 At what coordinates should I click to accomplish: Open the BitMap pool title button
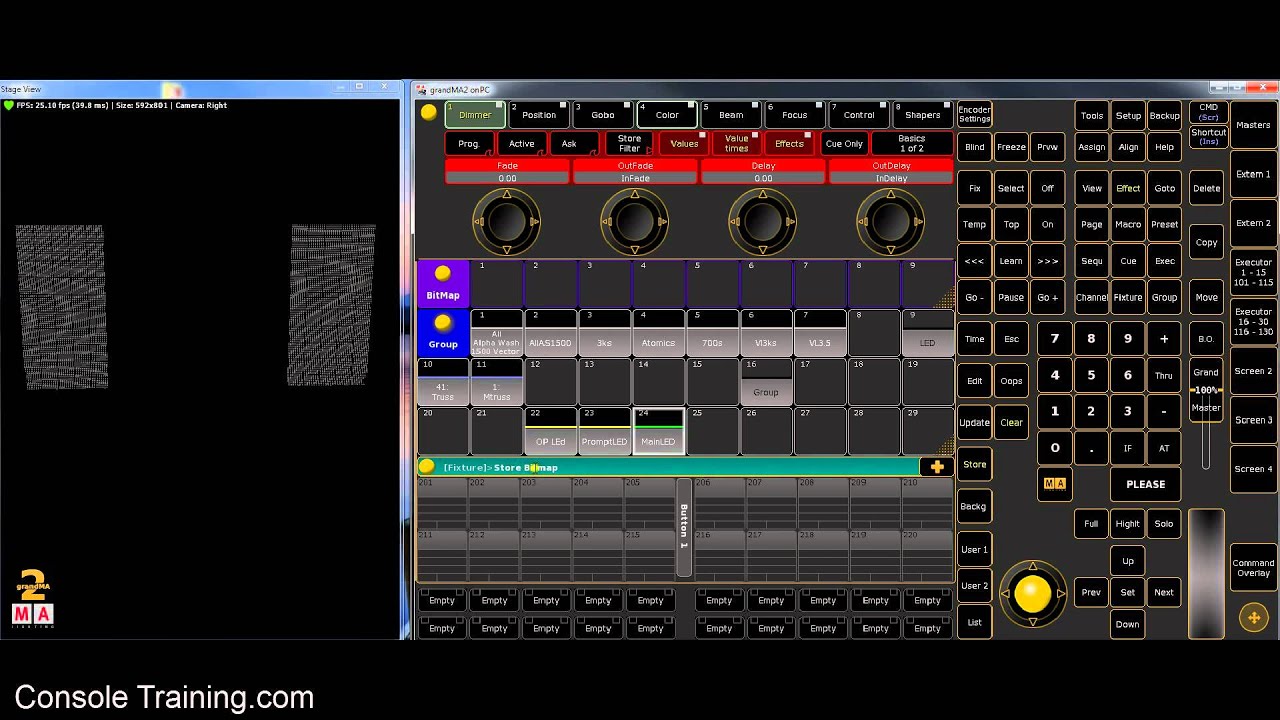(443, 283)
